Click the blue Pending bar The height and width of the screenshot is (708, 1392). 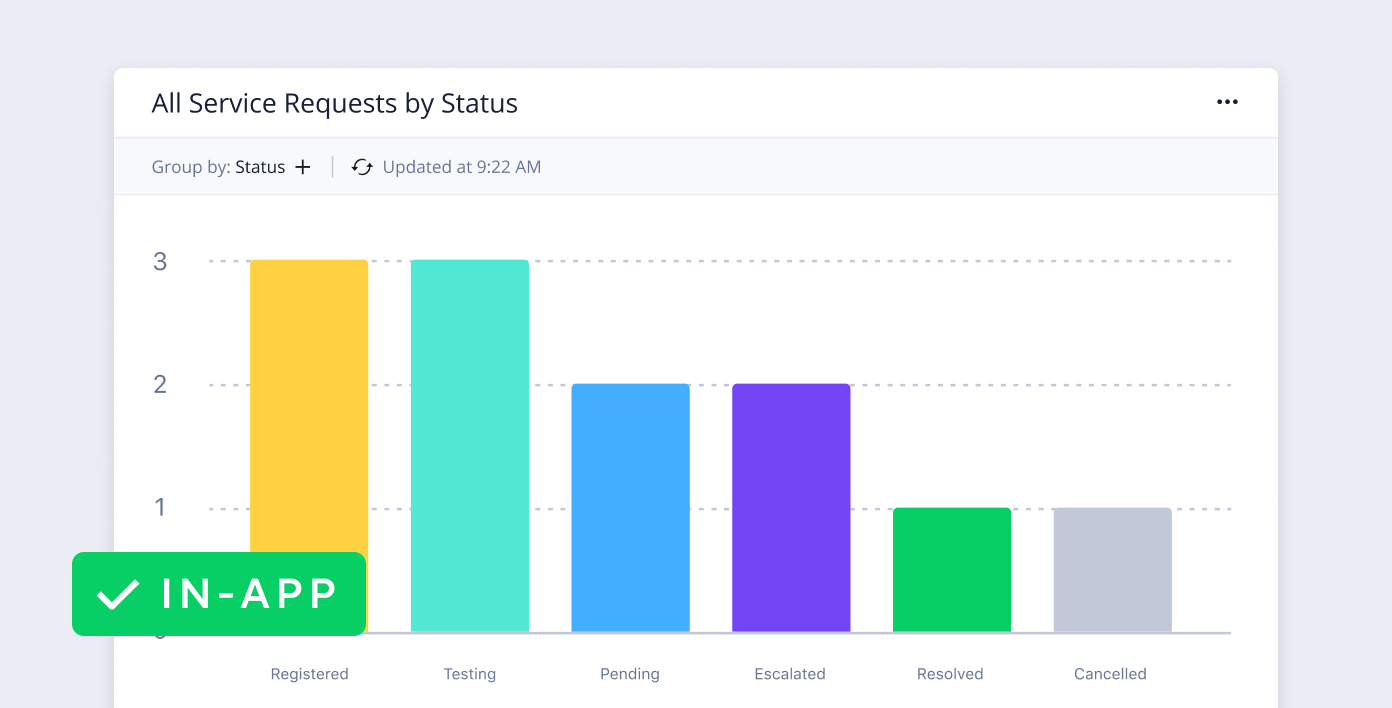pyautogui.click(x=630, y=507)
